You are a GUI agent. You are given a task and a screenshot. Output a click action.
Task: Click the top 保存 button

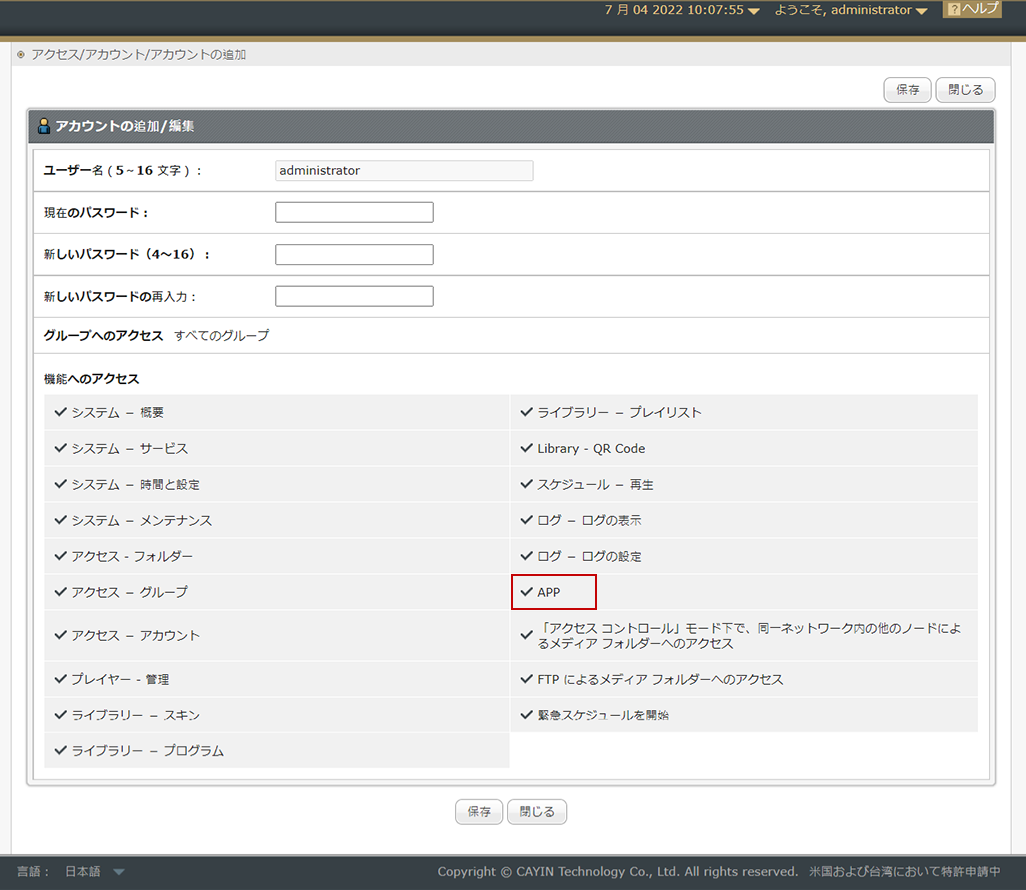907,90
